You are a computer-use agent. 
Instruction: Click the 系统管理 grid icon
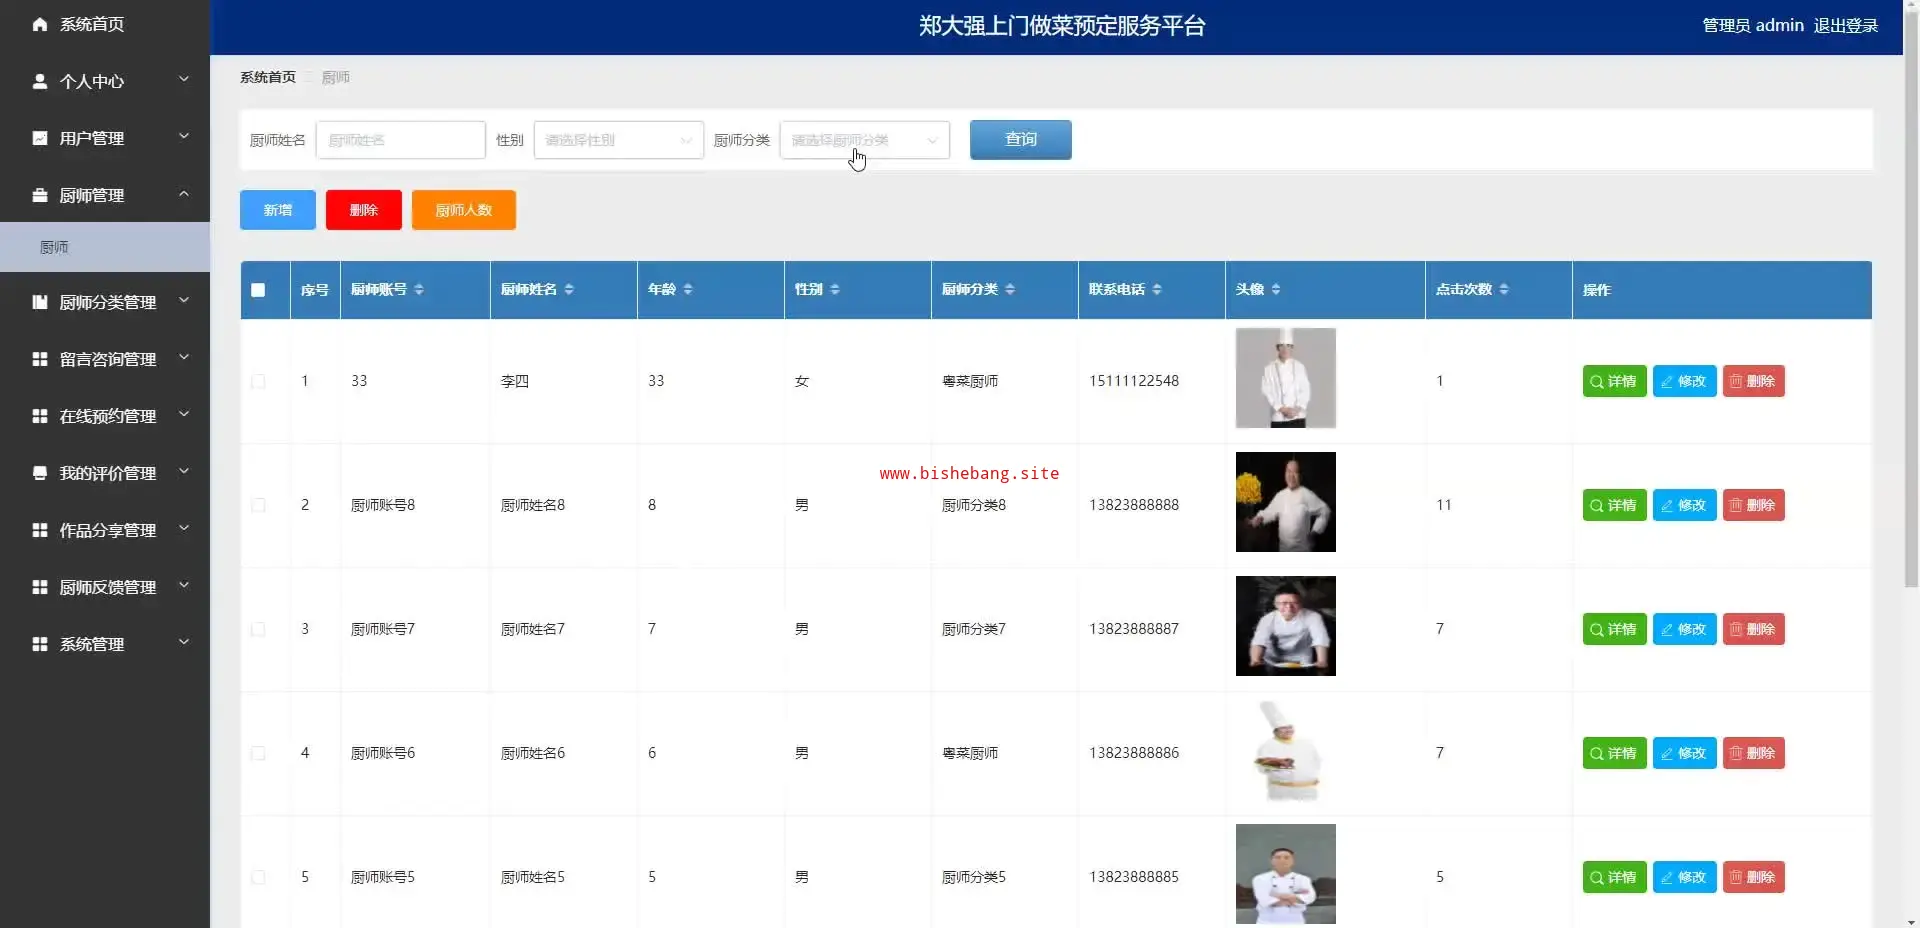(x=40, y=644)
